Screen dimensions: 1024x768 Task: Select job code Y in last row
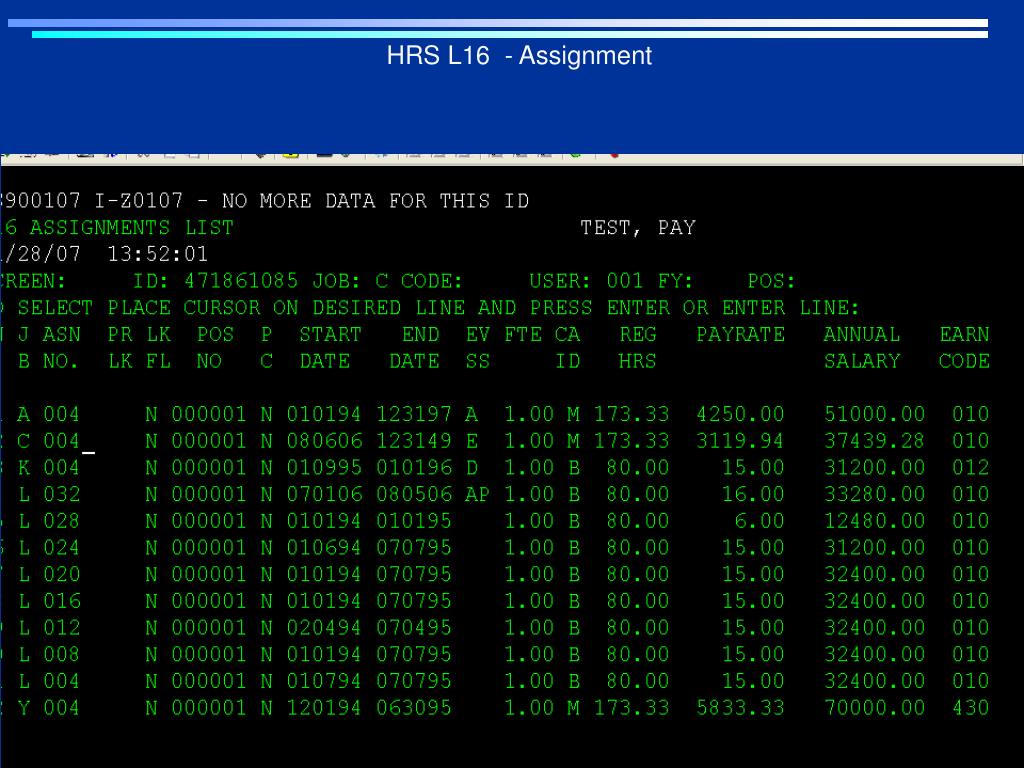click(24, 709)
